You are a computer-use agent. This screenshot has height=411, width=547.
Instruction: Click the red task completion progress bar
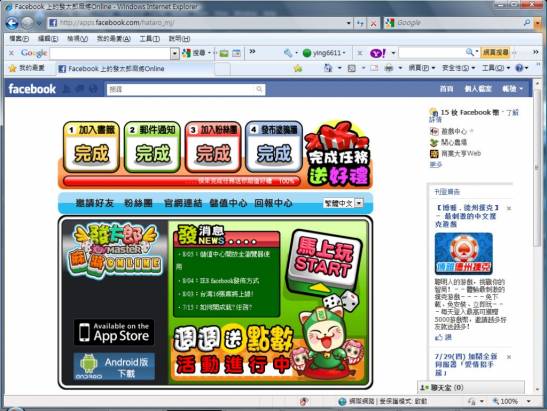(x=182, y=181)
